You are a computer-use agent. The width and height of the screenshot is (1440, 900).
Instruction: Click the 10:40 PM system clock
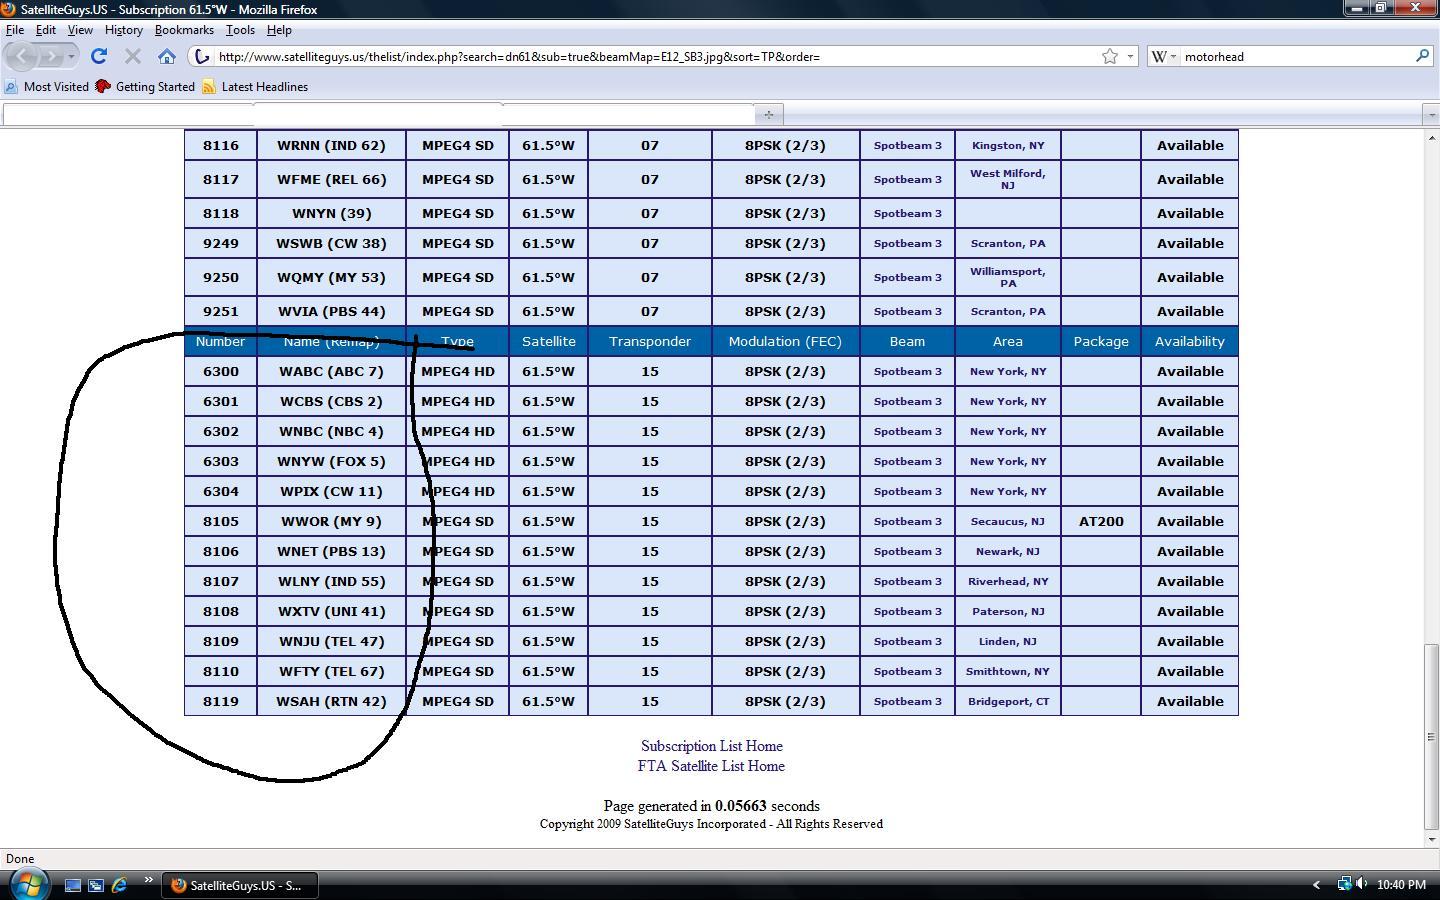(1401, 885)
